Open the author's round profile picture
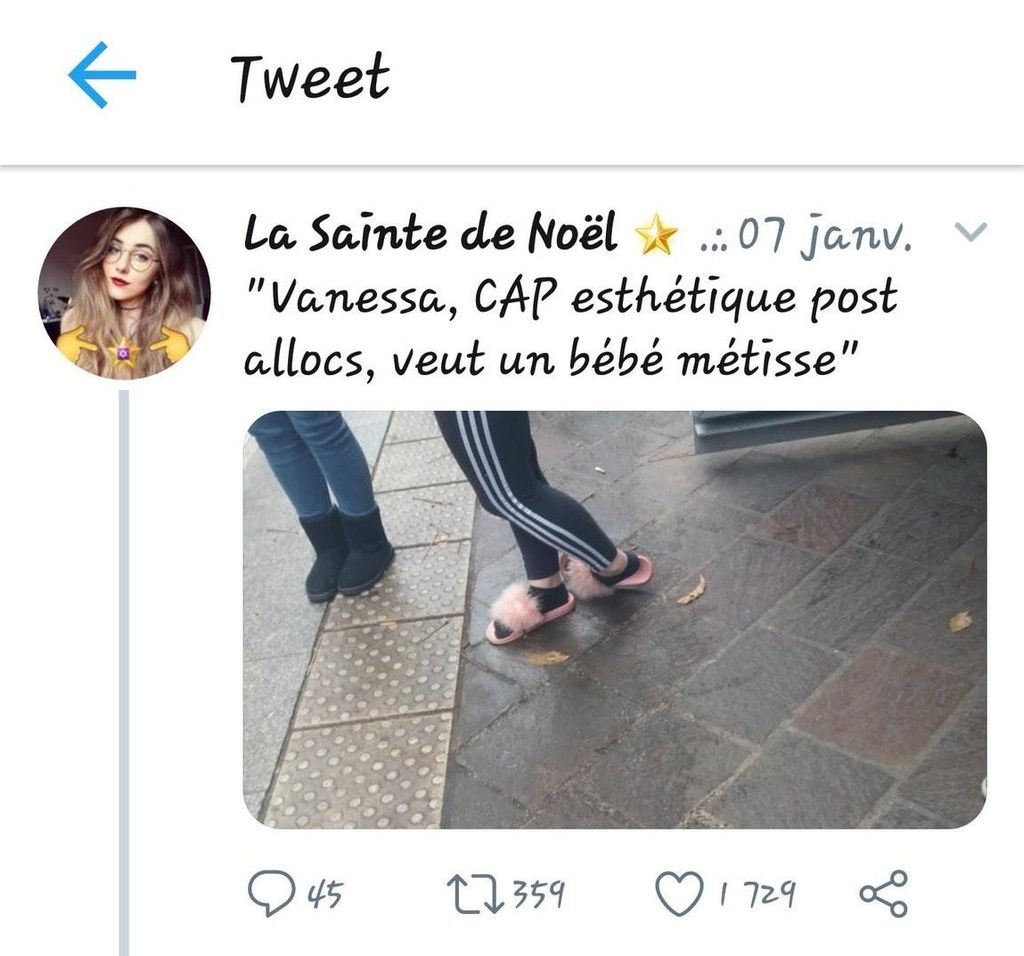 [x=124, y=294]
